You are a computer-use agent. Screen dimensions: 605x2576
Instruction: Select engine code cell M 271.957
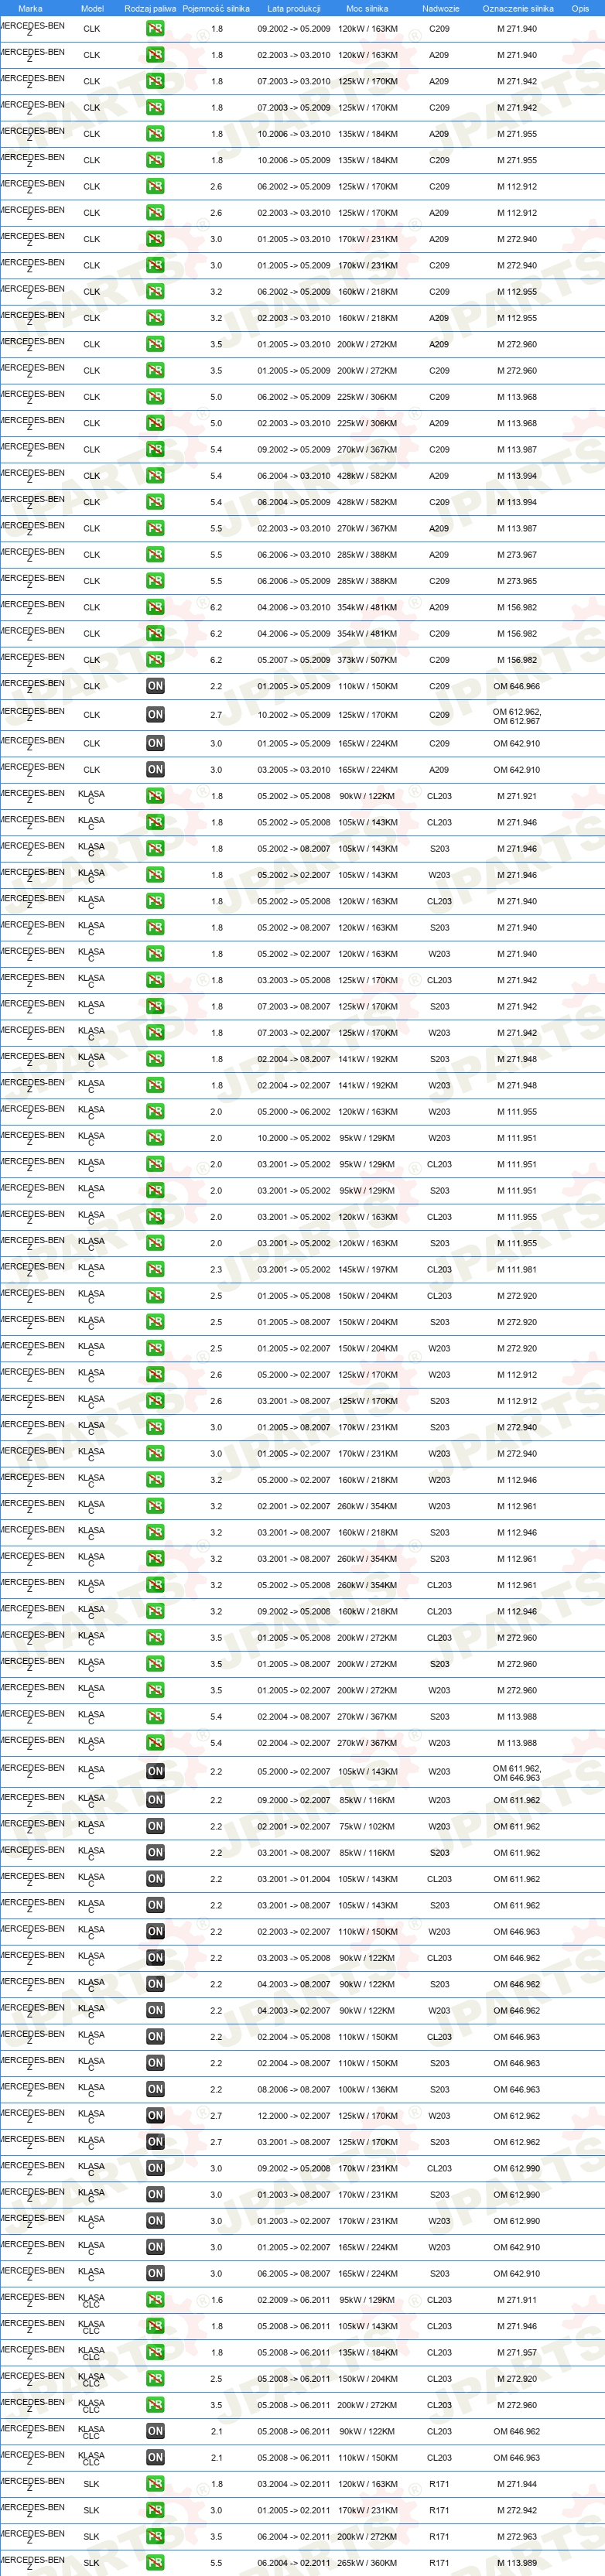tap(517, 2352)
